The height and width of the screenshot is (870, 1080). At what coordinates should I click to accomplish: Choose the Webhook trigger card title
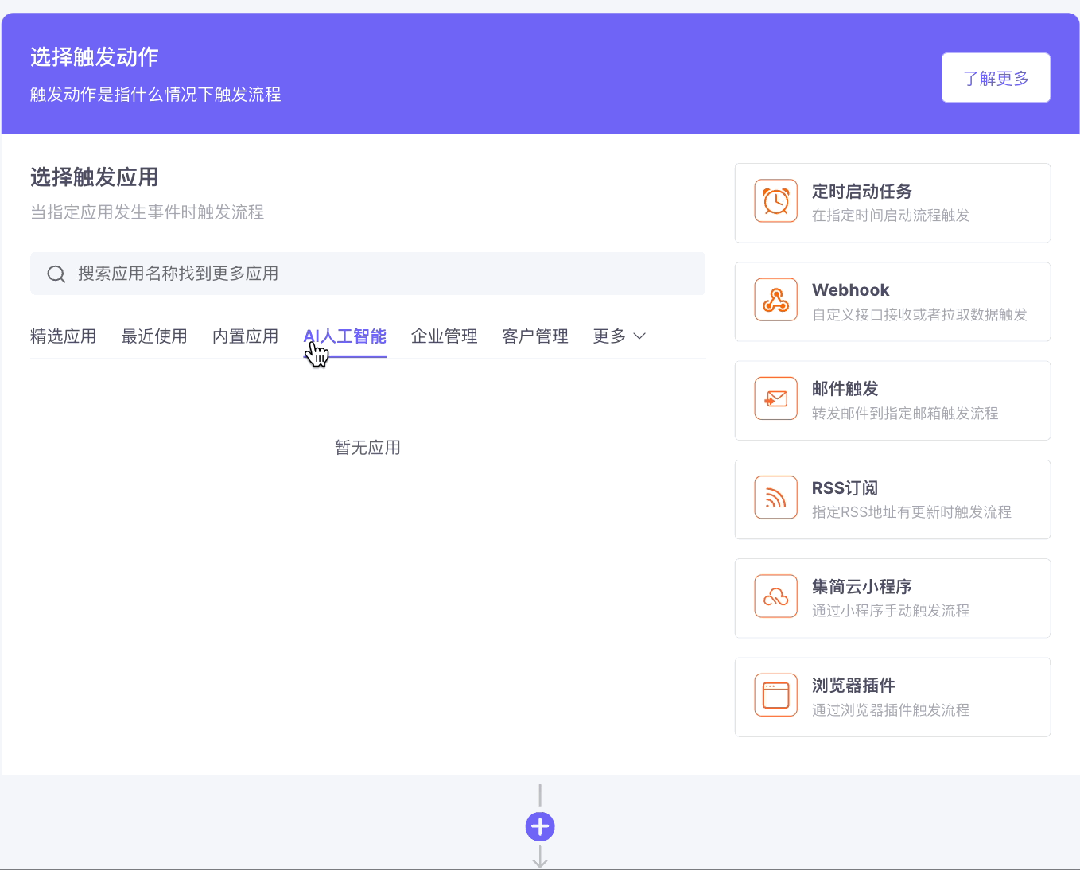tap(851, 290)
